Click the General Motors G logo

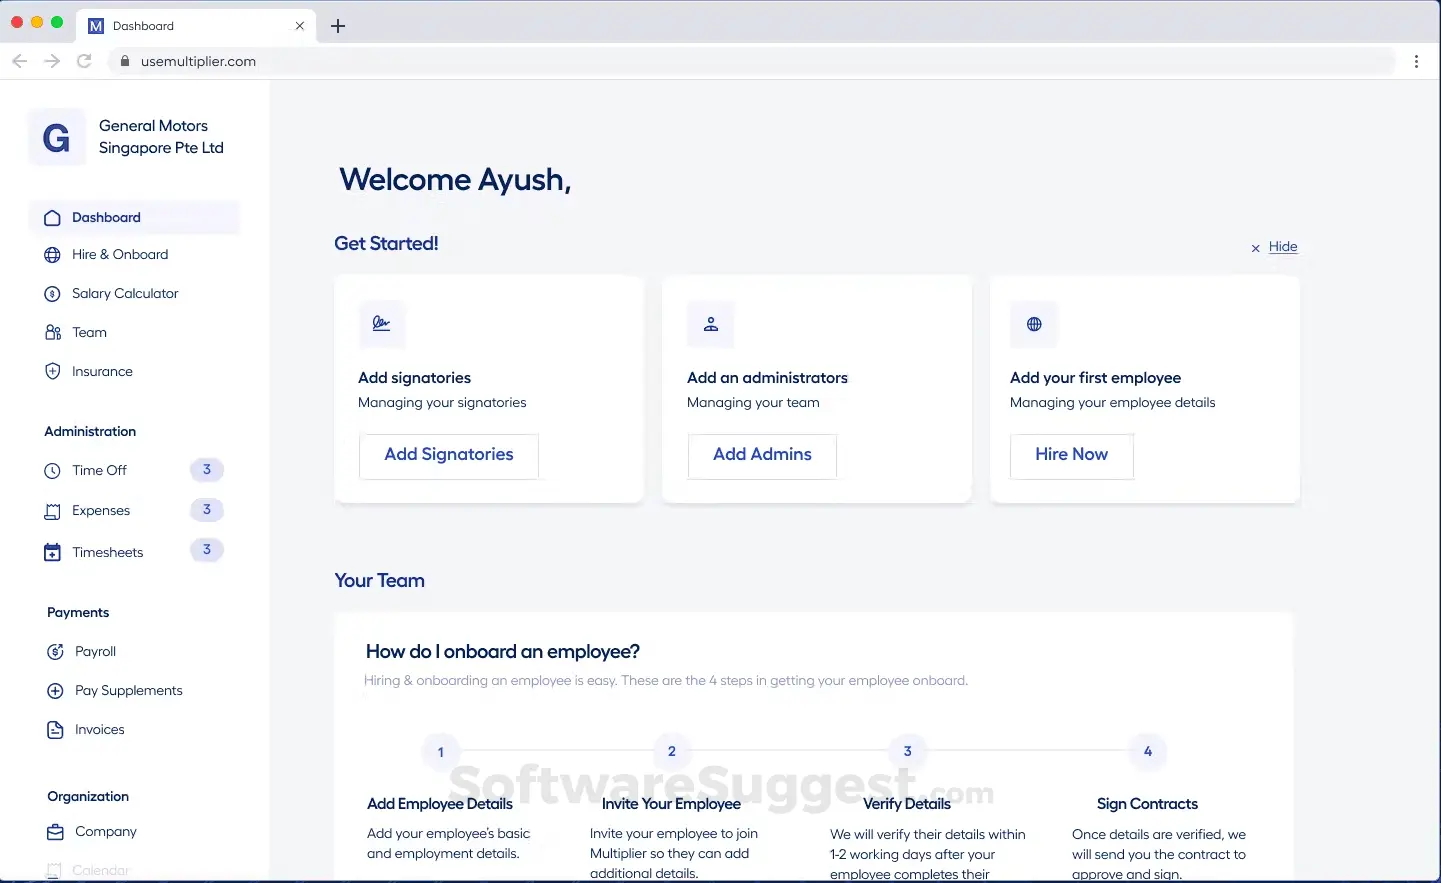point(57,137)
